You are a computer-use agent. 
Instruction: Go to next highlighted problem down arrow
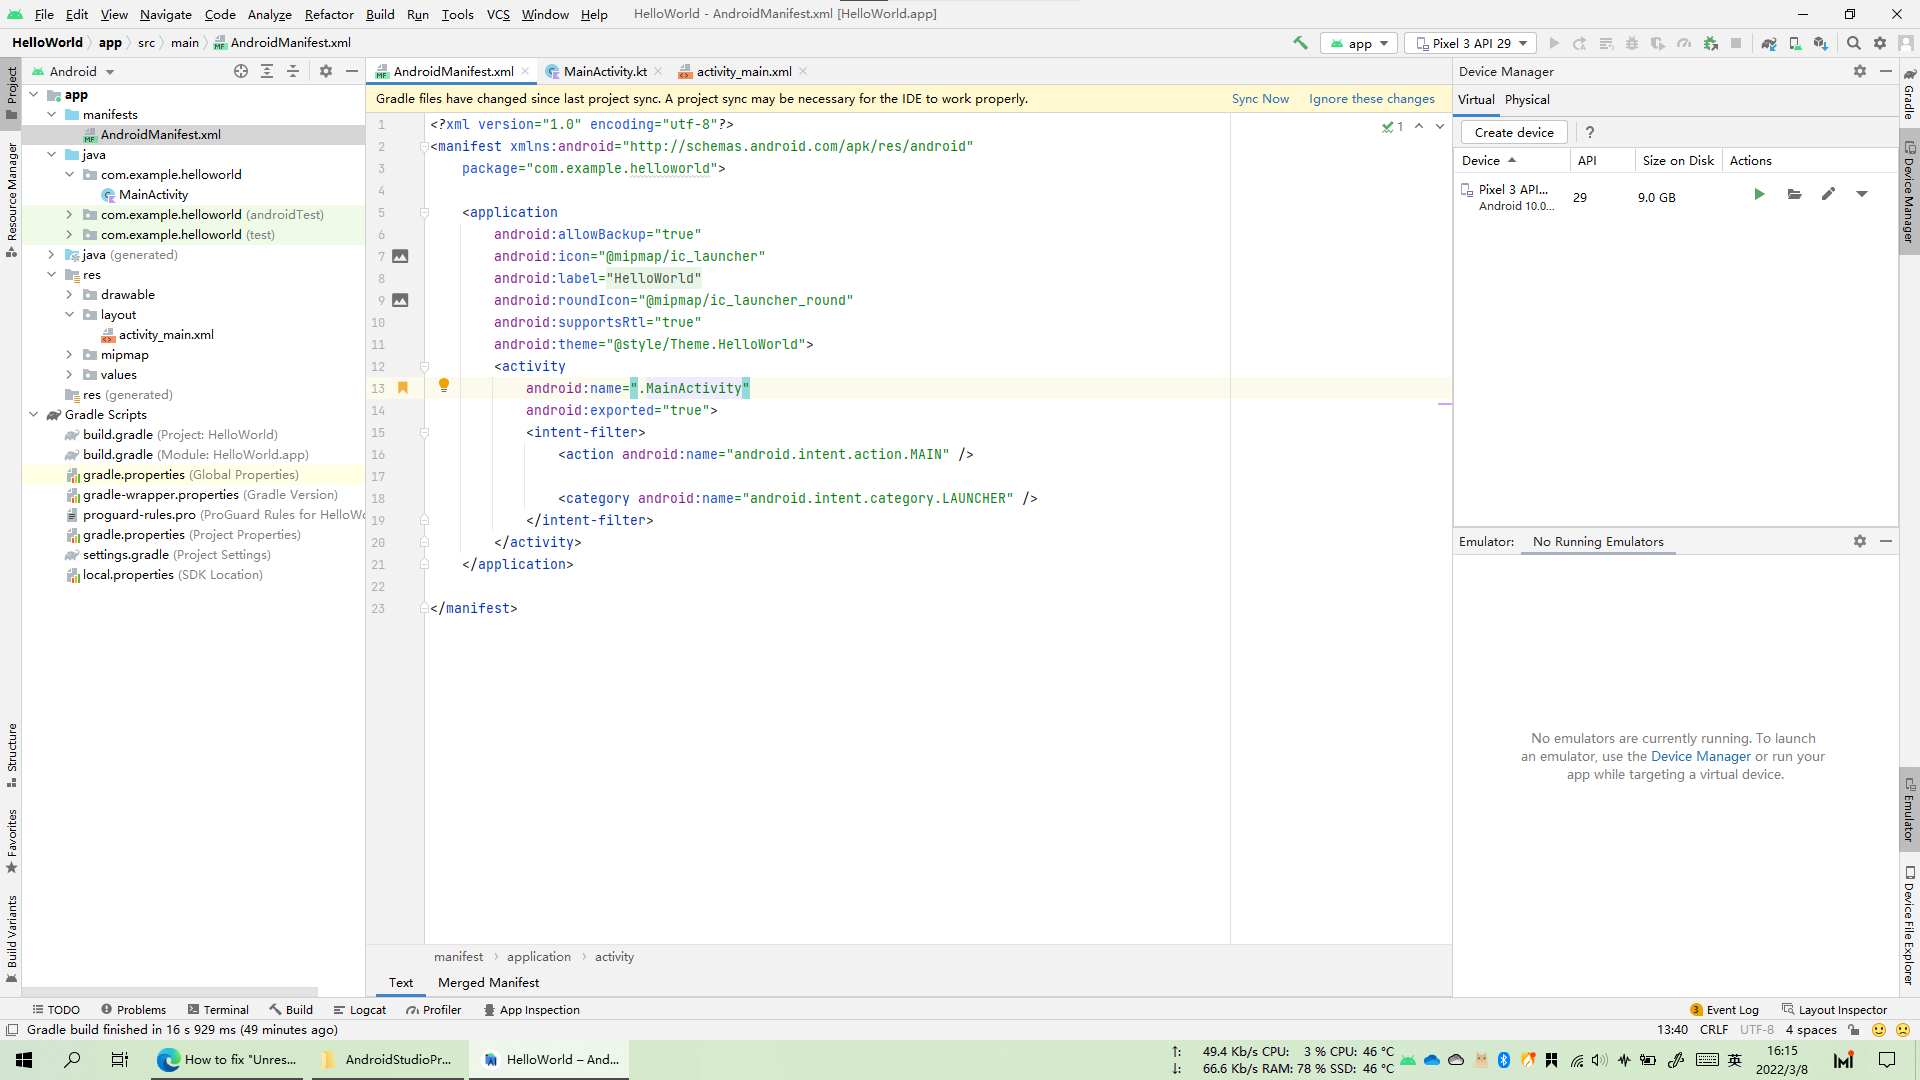click(x=1440, y=126)
